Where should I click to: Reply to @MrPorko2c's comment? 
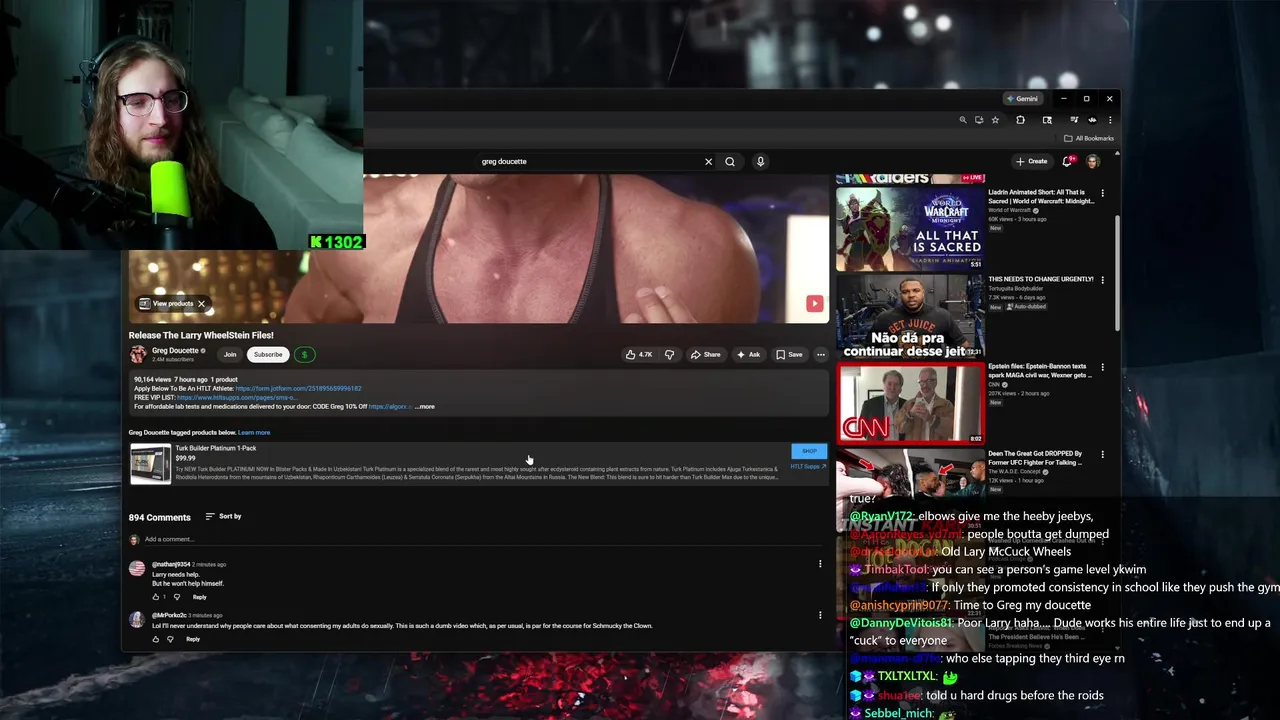192,639
